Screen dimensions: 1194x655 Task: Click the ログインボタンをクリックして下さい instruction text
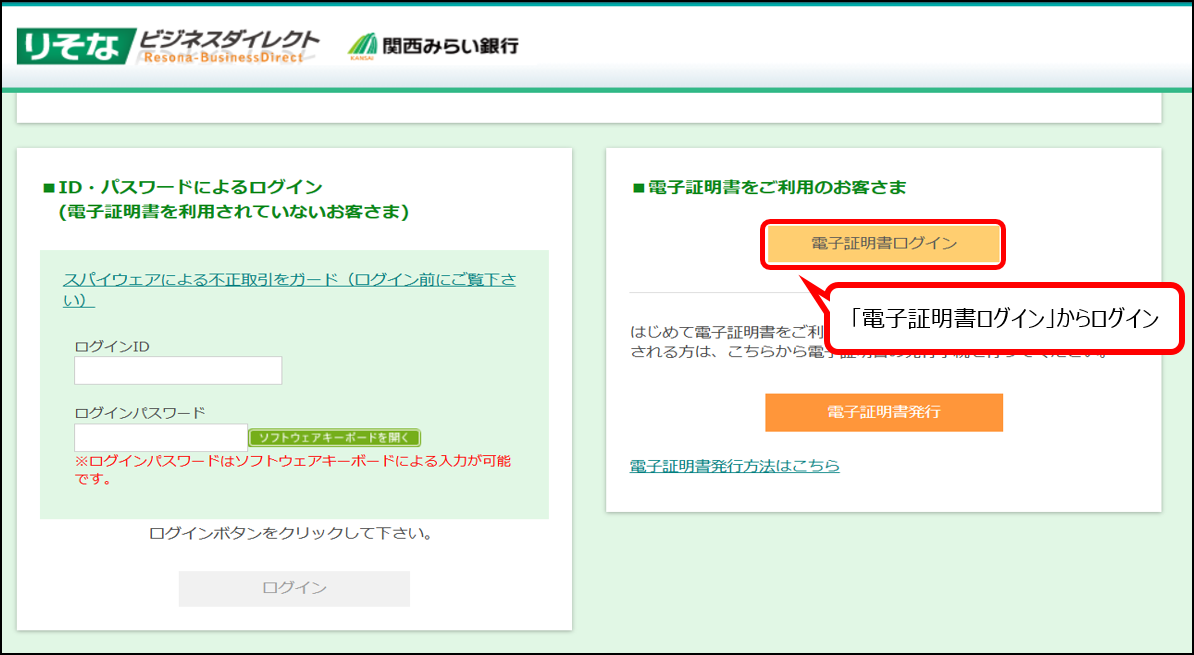[290, 533]
